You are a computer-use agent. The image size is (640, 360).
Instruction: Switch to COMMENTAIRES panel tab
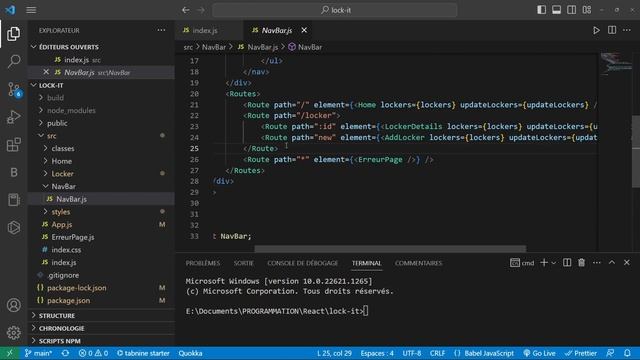418,263
